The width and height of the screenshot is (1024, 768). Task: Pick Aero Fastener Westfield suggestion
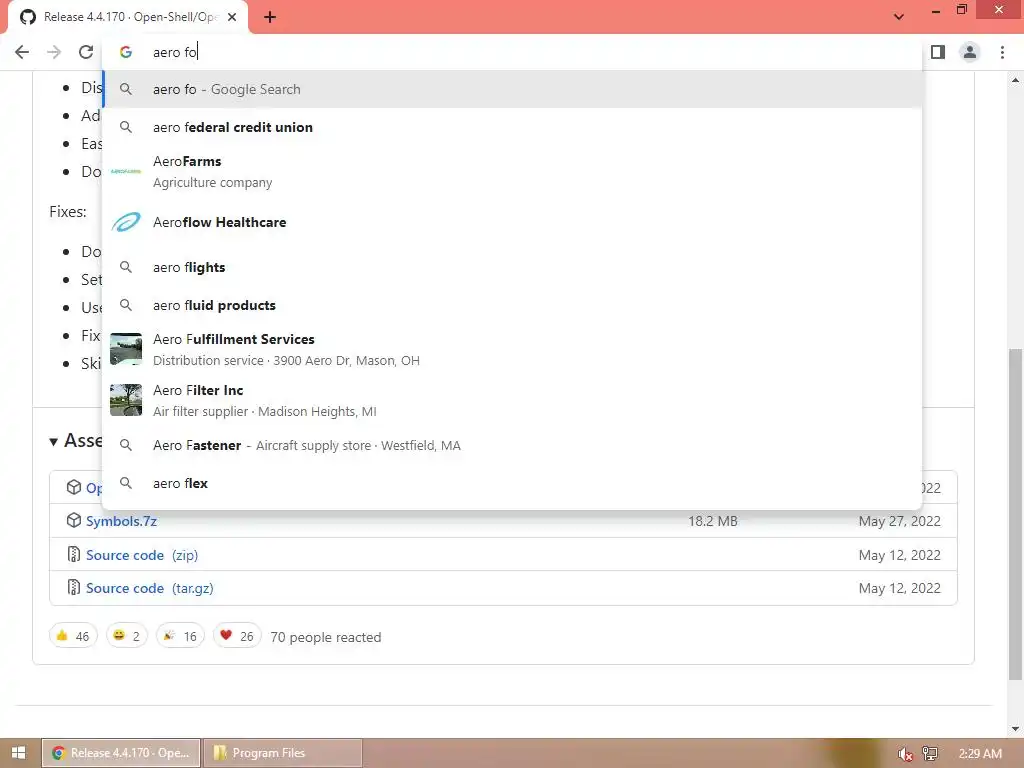coord(512,445)
